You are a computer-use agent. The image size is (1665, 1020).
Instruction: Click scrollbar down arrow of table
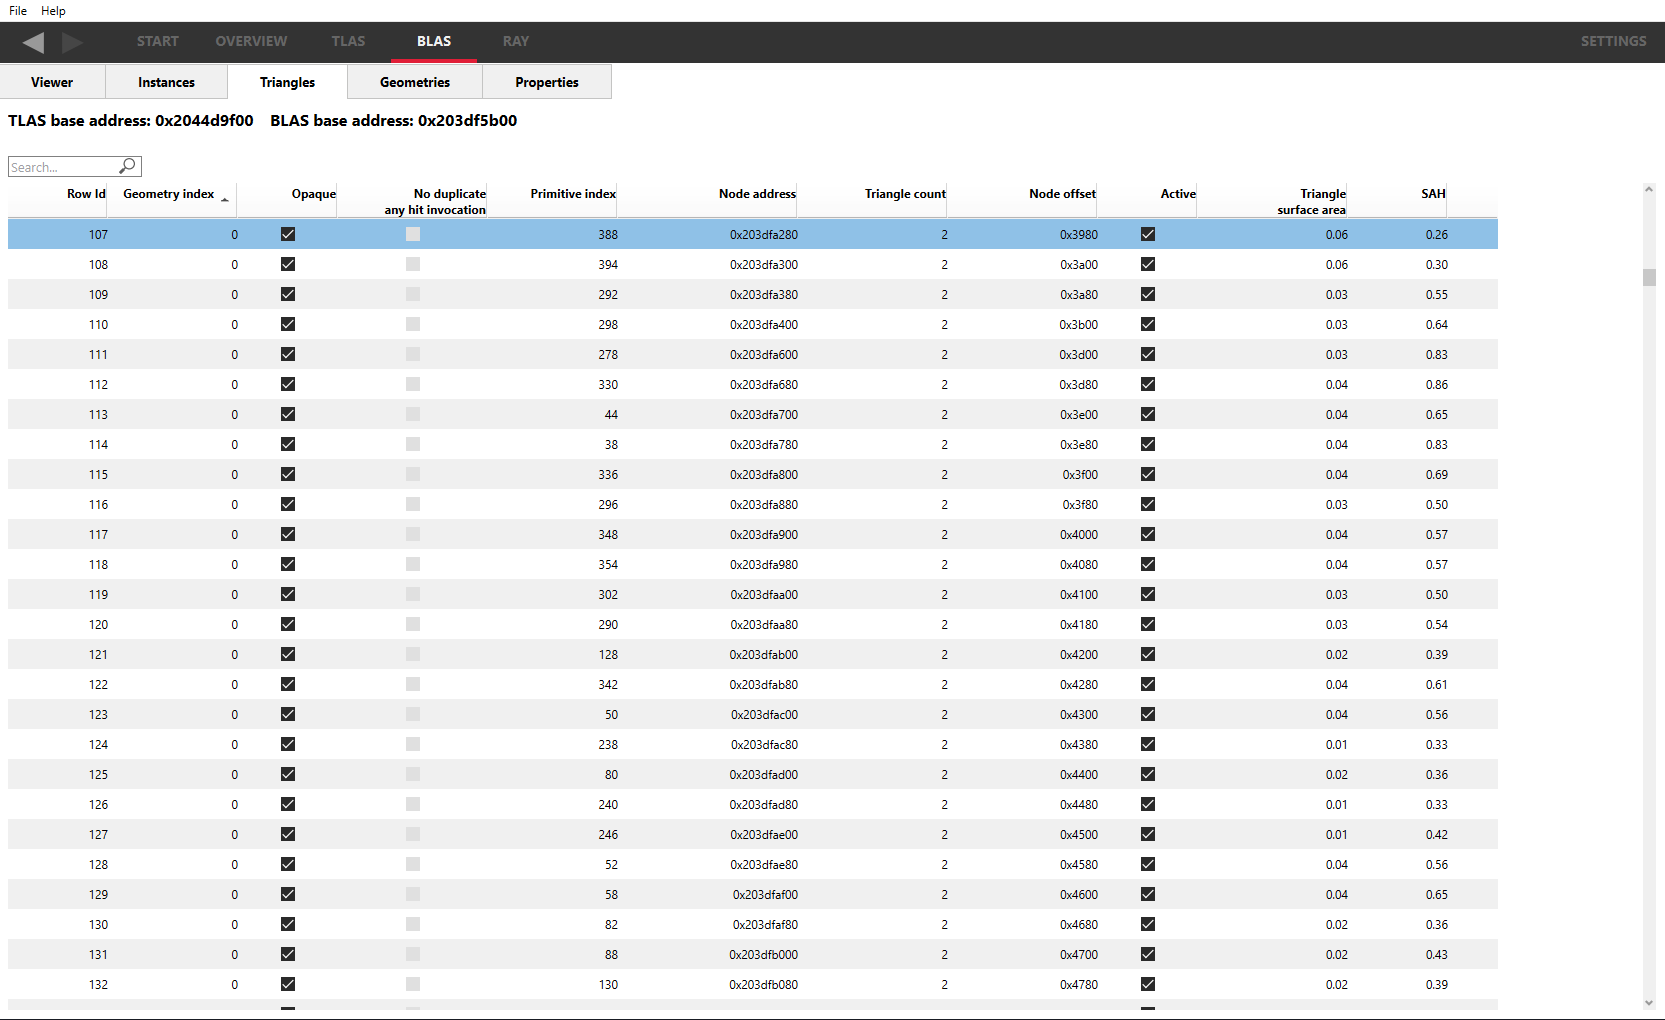coord(1649,1003)
